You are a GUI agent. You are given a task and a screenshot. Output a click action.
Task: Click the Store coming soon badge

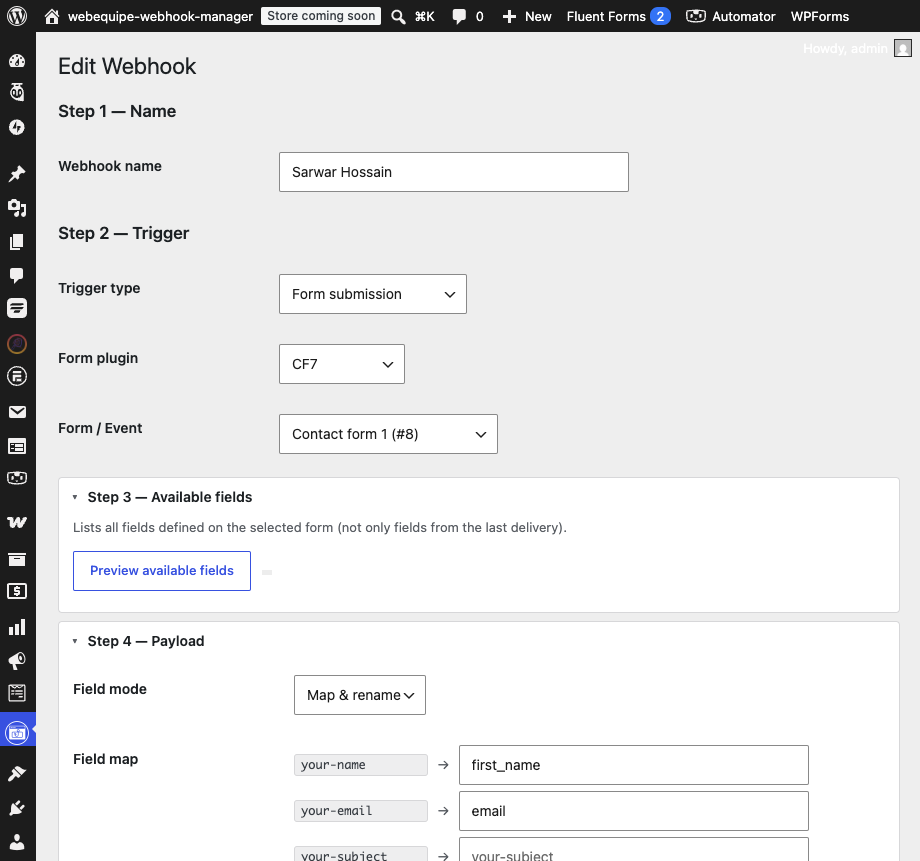point(321,16)
